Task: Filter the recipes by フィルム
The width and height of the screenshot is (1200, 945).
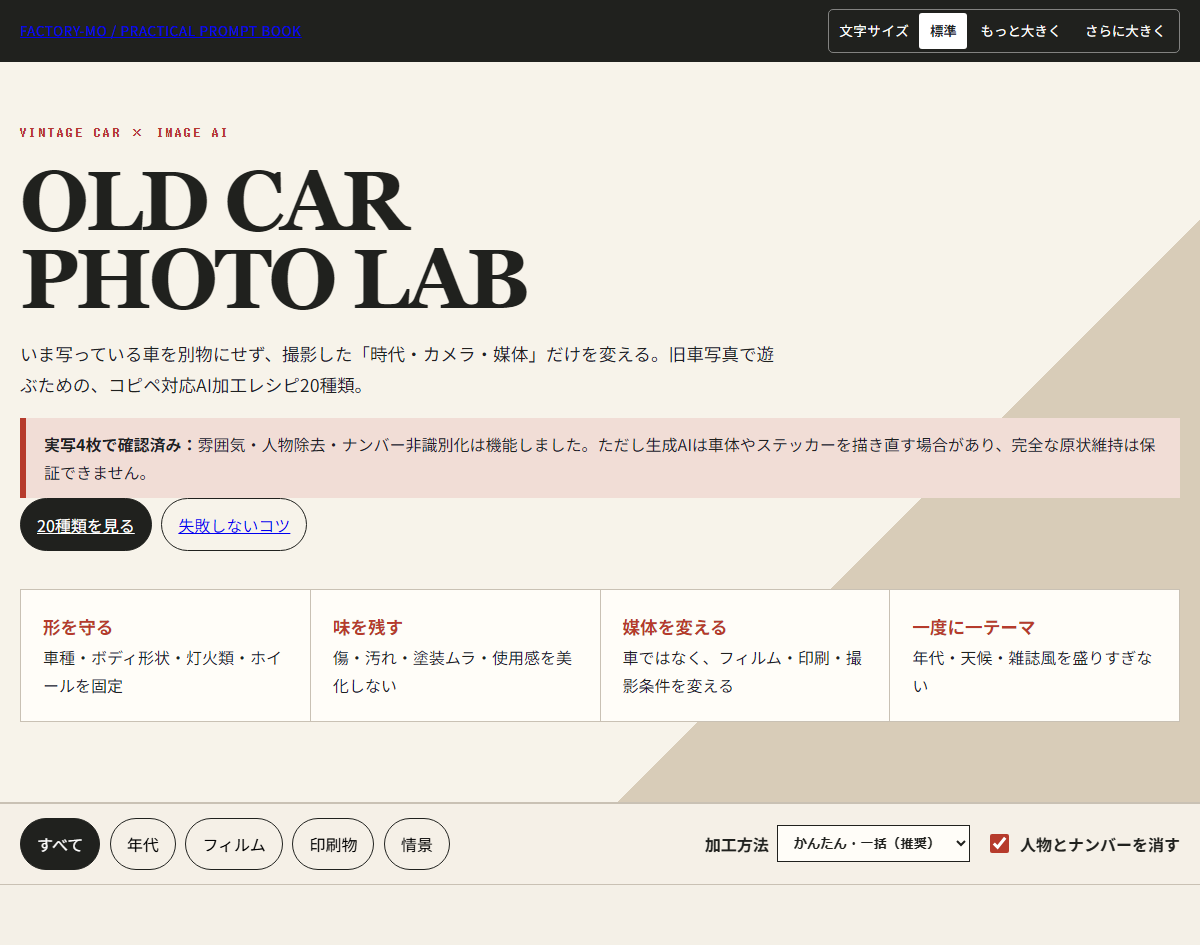Action: (234, 844)
